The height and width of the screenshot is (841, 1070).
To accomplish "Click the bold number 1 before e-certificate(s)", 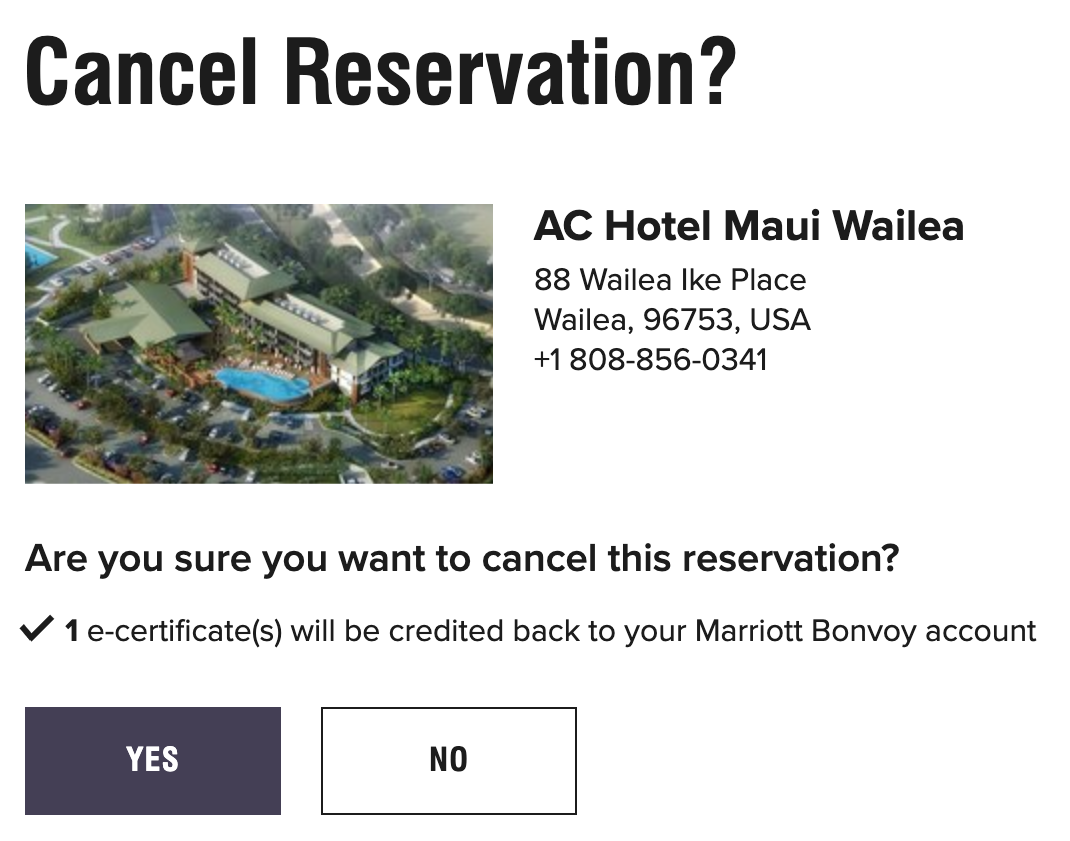I will click(x=72, y=632).
